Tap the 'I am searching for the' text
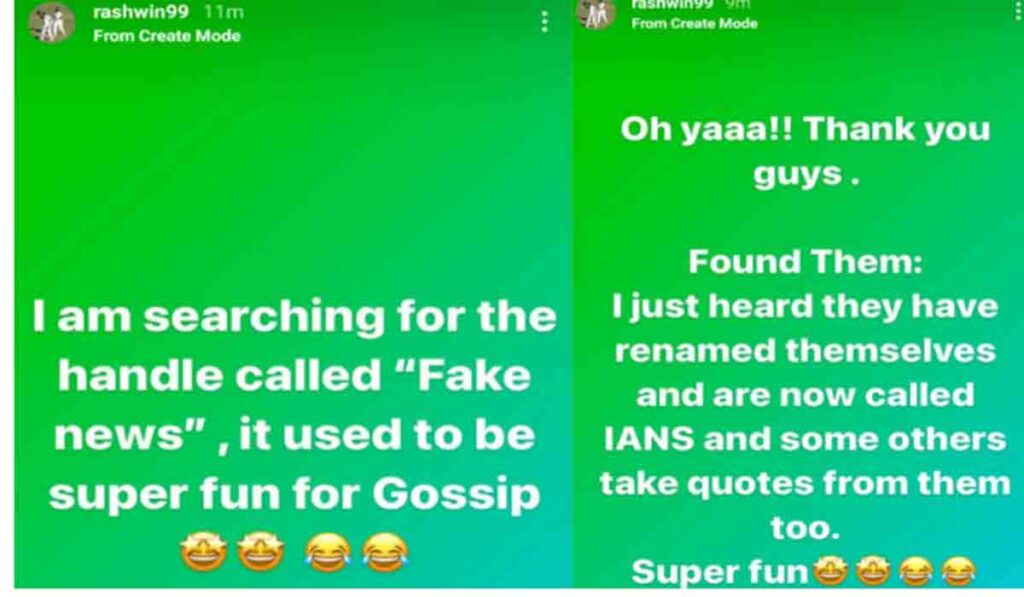The height and width of the screenshot is (597, 1024). coord(295,316)
